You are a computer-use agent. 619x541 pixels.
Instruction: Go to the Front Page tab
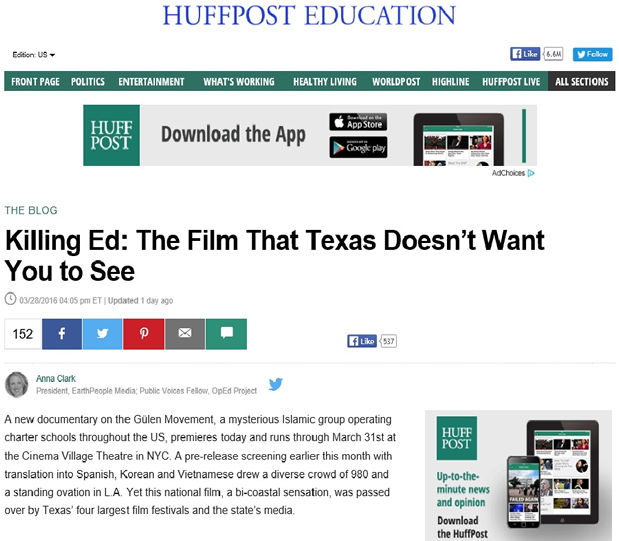35,81
